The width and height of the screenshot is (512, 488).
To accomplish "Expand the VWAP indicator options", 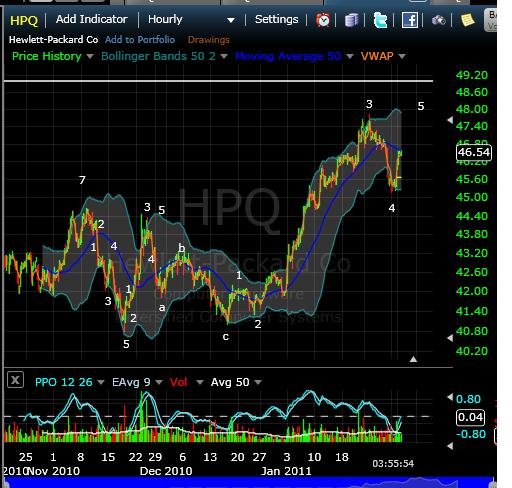I will pos(402,56).
